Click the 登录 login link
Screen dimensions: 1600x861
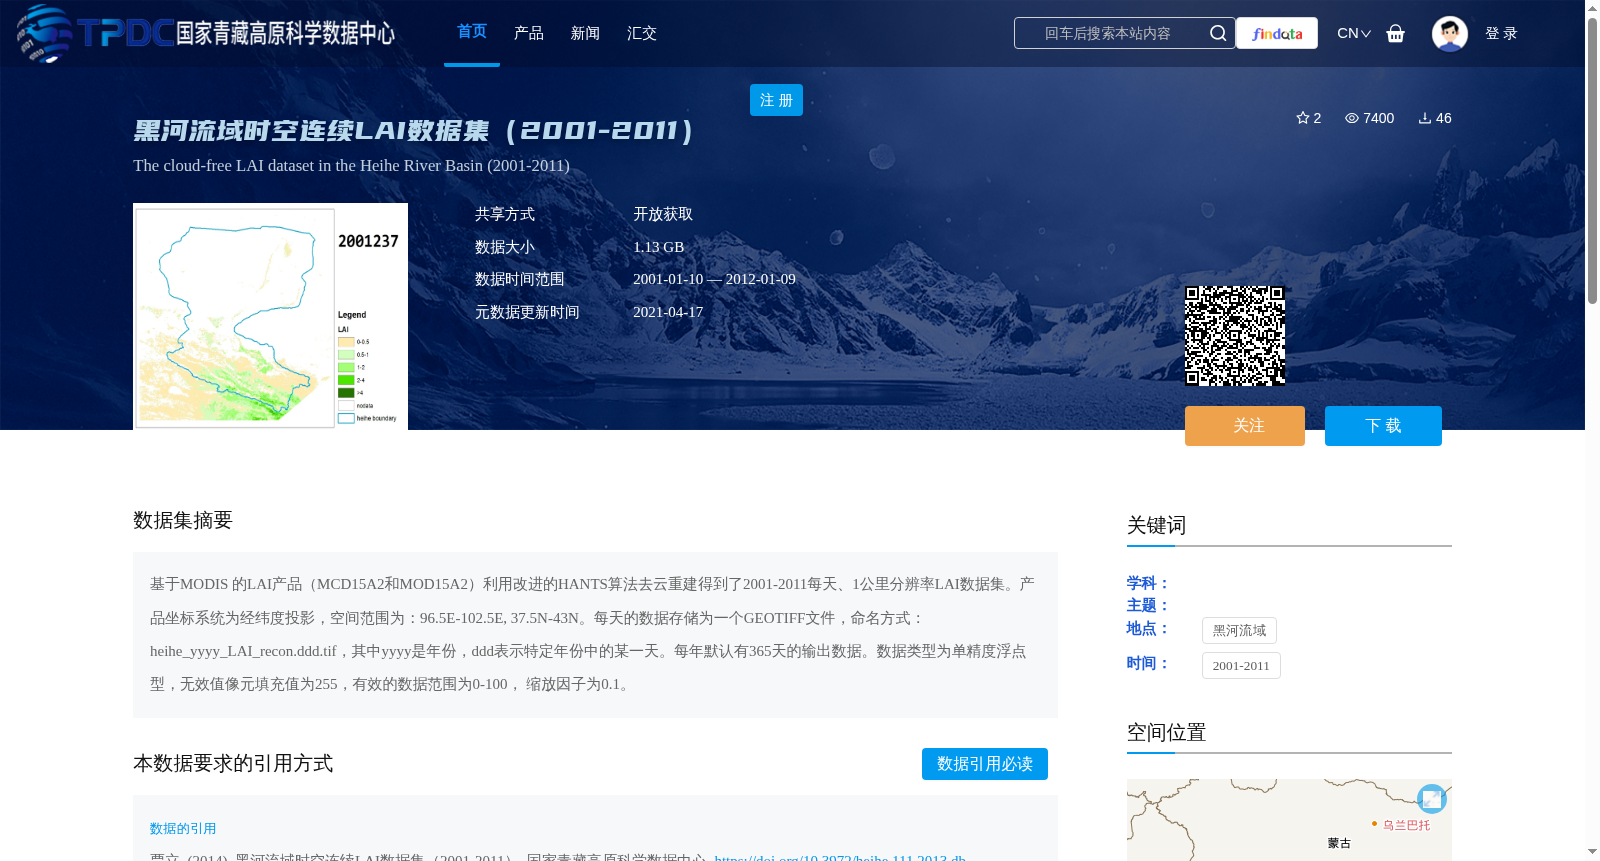coord(1501,33)
